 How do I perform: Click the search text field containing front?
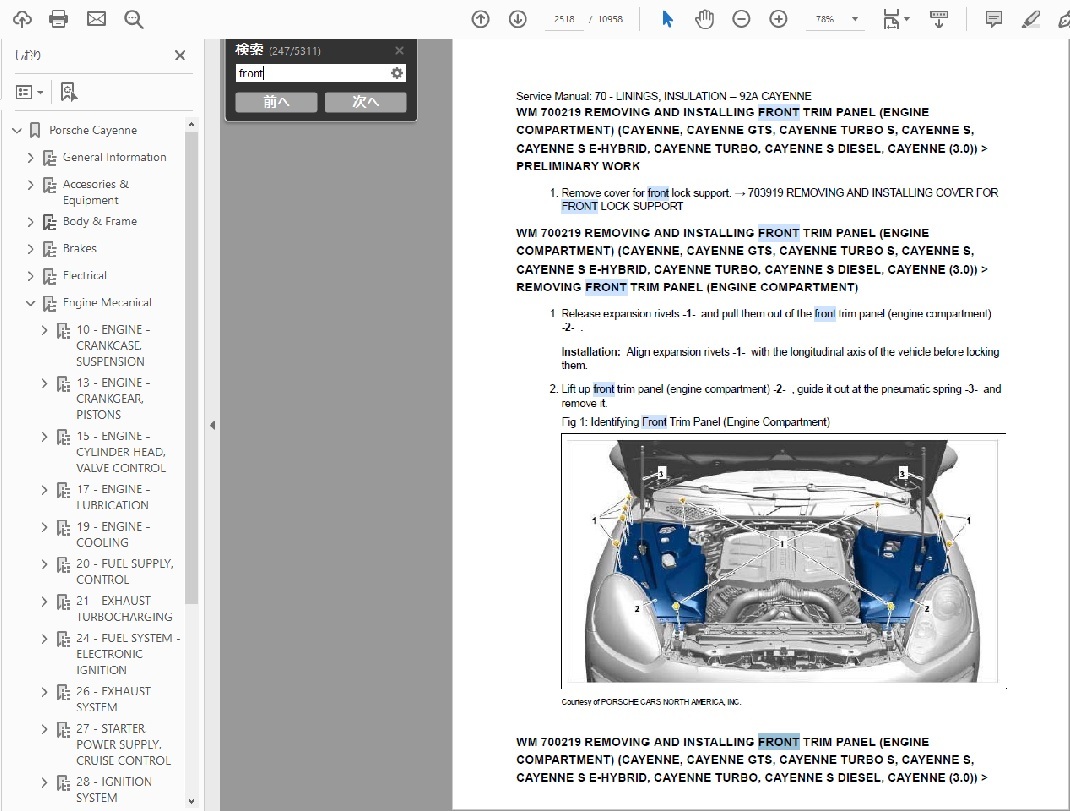tap(310, 73)
